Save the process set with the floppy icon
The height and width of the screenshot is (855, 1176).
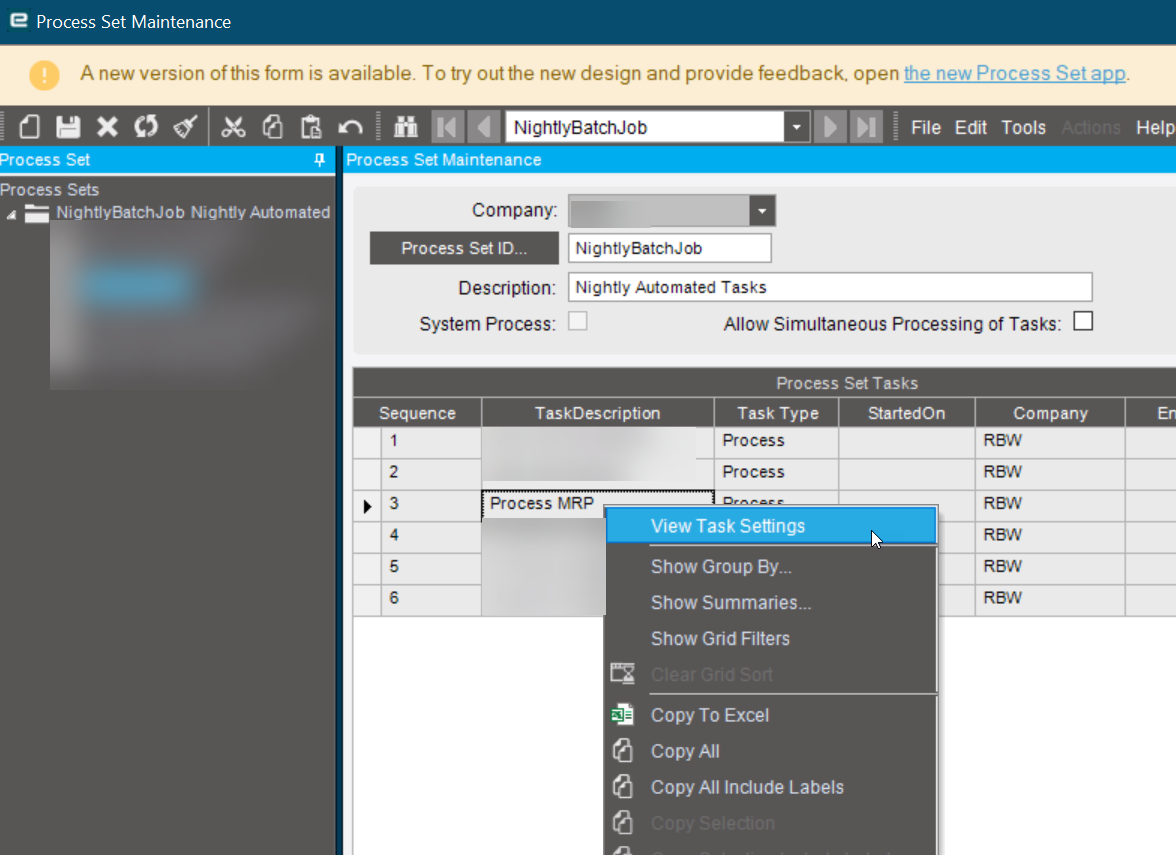(x=68, y=127)
